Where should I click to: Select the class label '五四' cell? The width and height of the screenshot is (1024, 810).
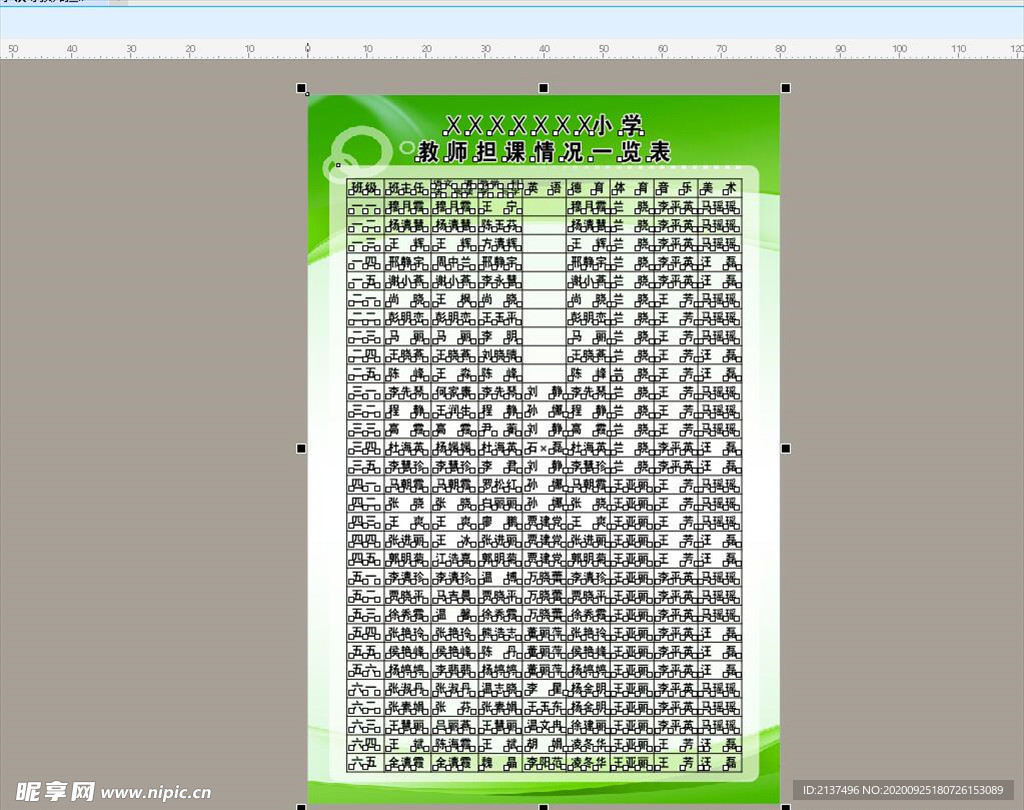[x=365, y=633]
